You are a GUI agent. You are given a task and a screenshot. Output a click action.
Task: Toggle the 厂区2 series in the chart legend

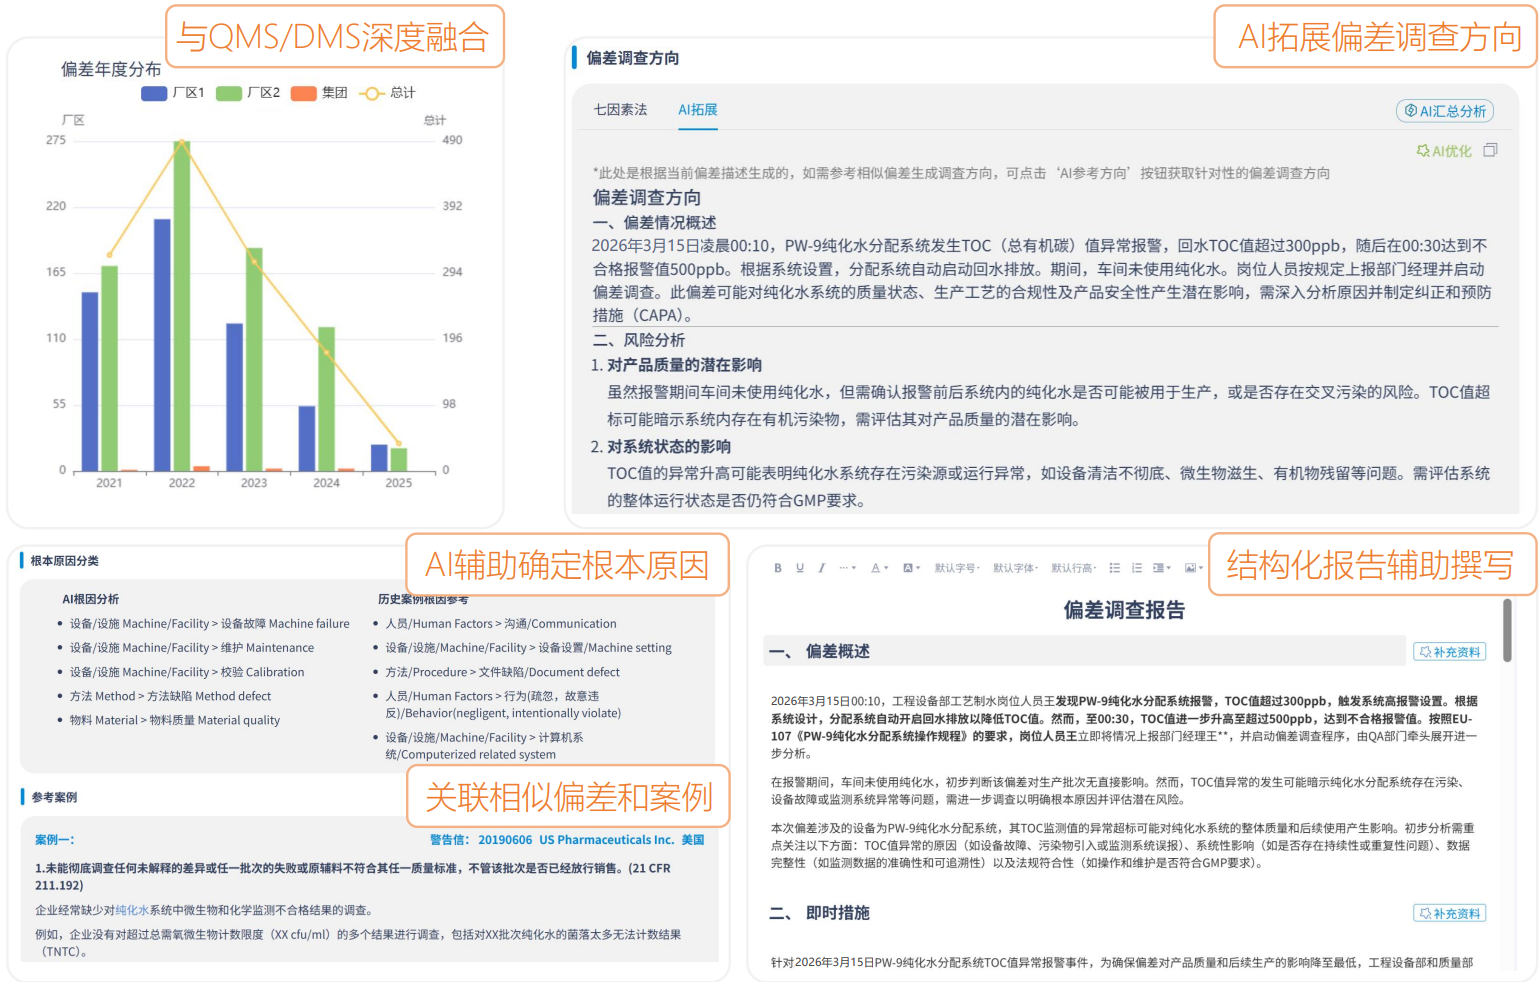coord(248,93)
